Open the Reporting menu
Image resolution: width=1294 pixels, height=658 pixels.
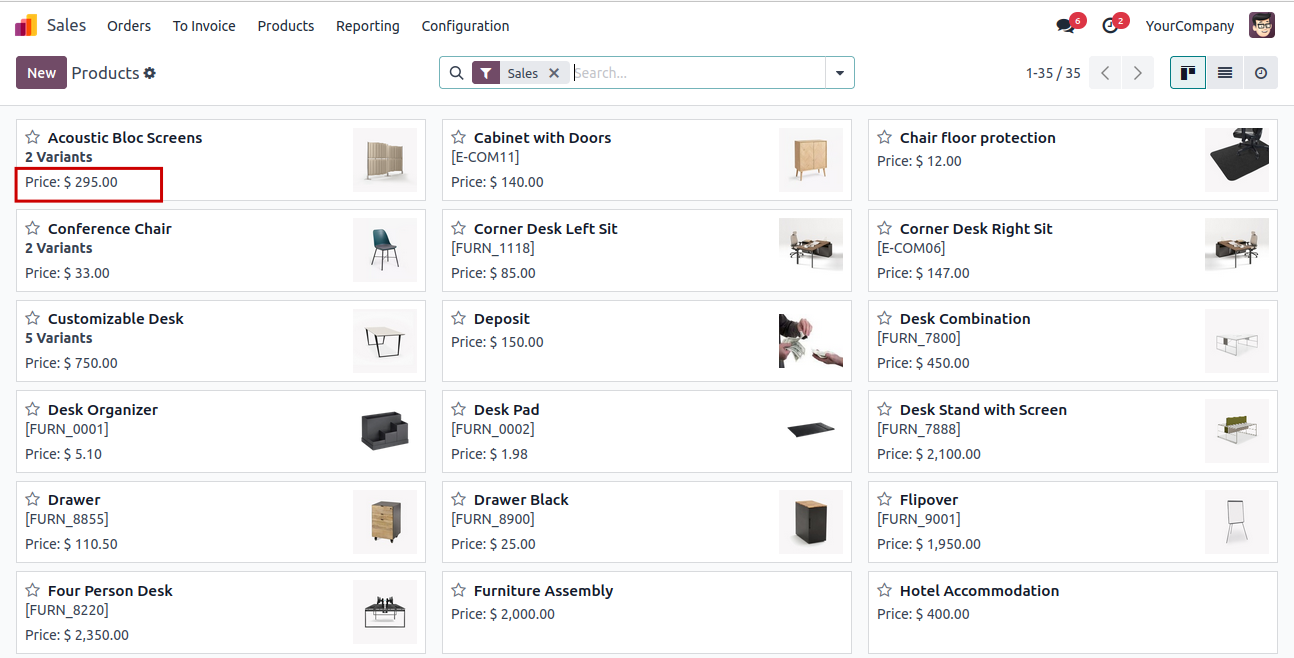click(368, 26)
